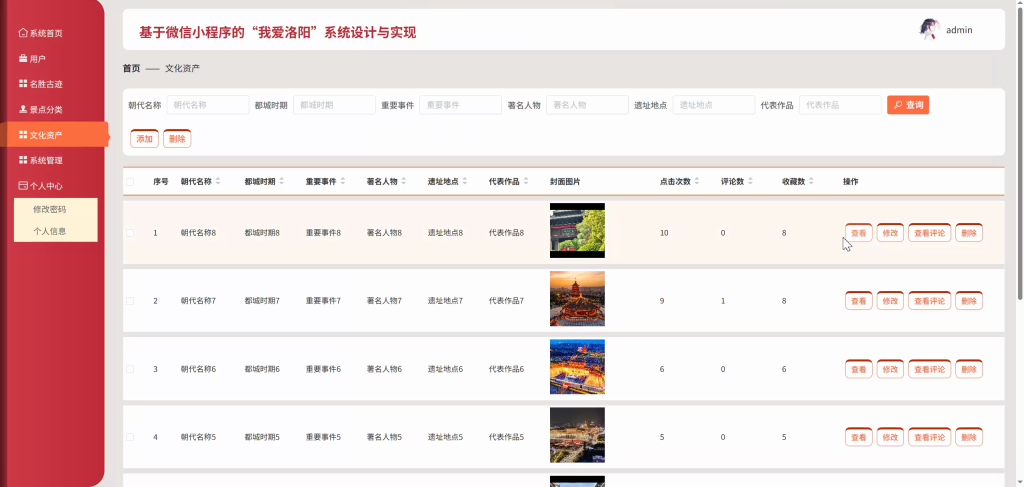This screenshot has width=1024, height=487.
Task: Open cover image thumbnail of 朝代名称8
Action: point(577,230)
